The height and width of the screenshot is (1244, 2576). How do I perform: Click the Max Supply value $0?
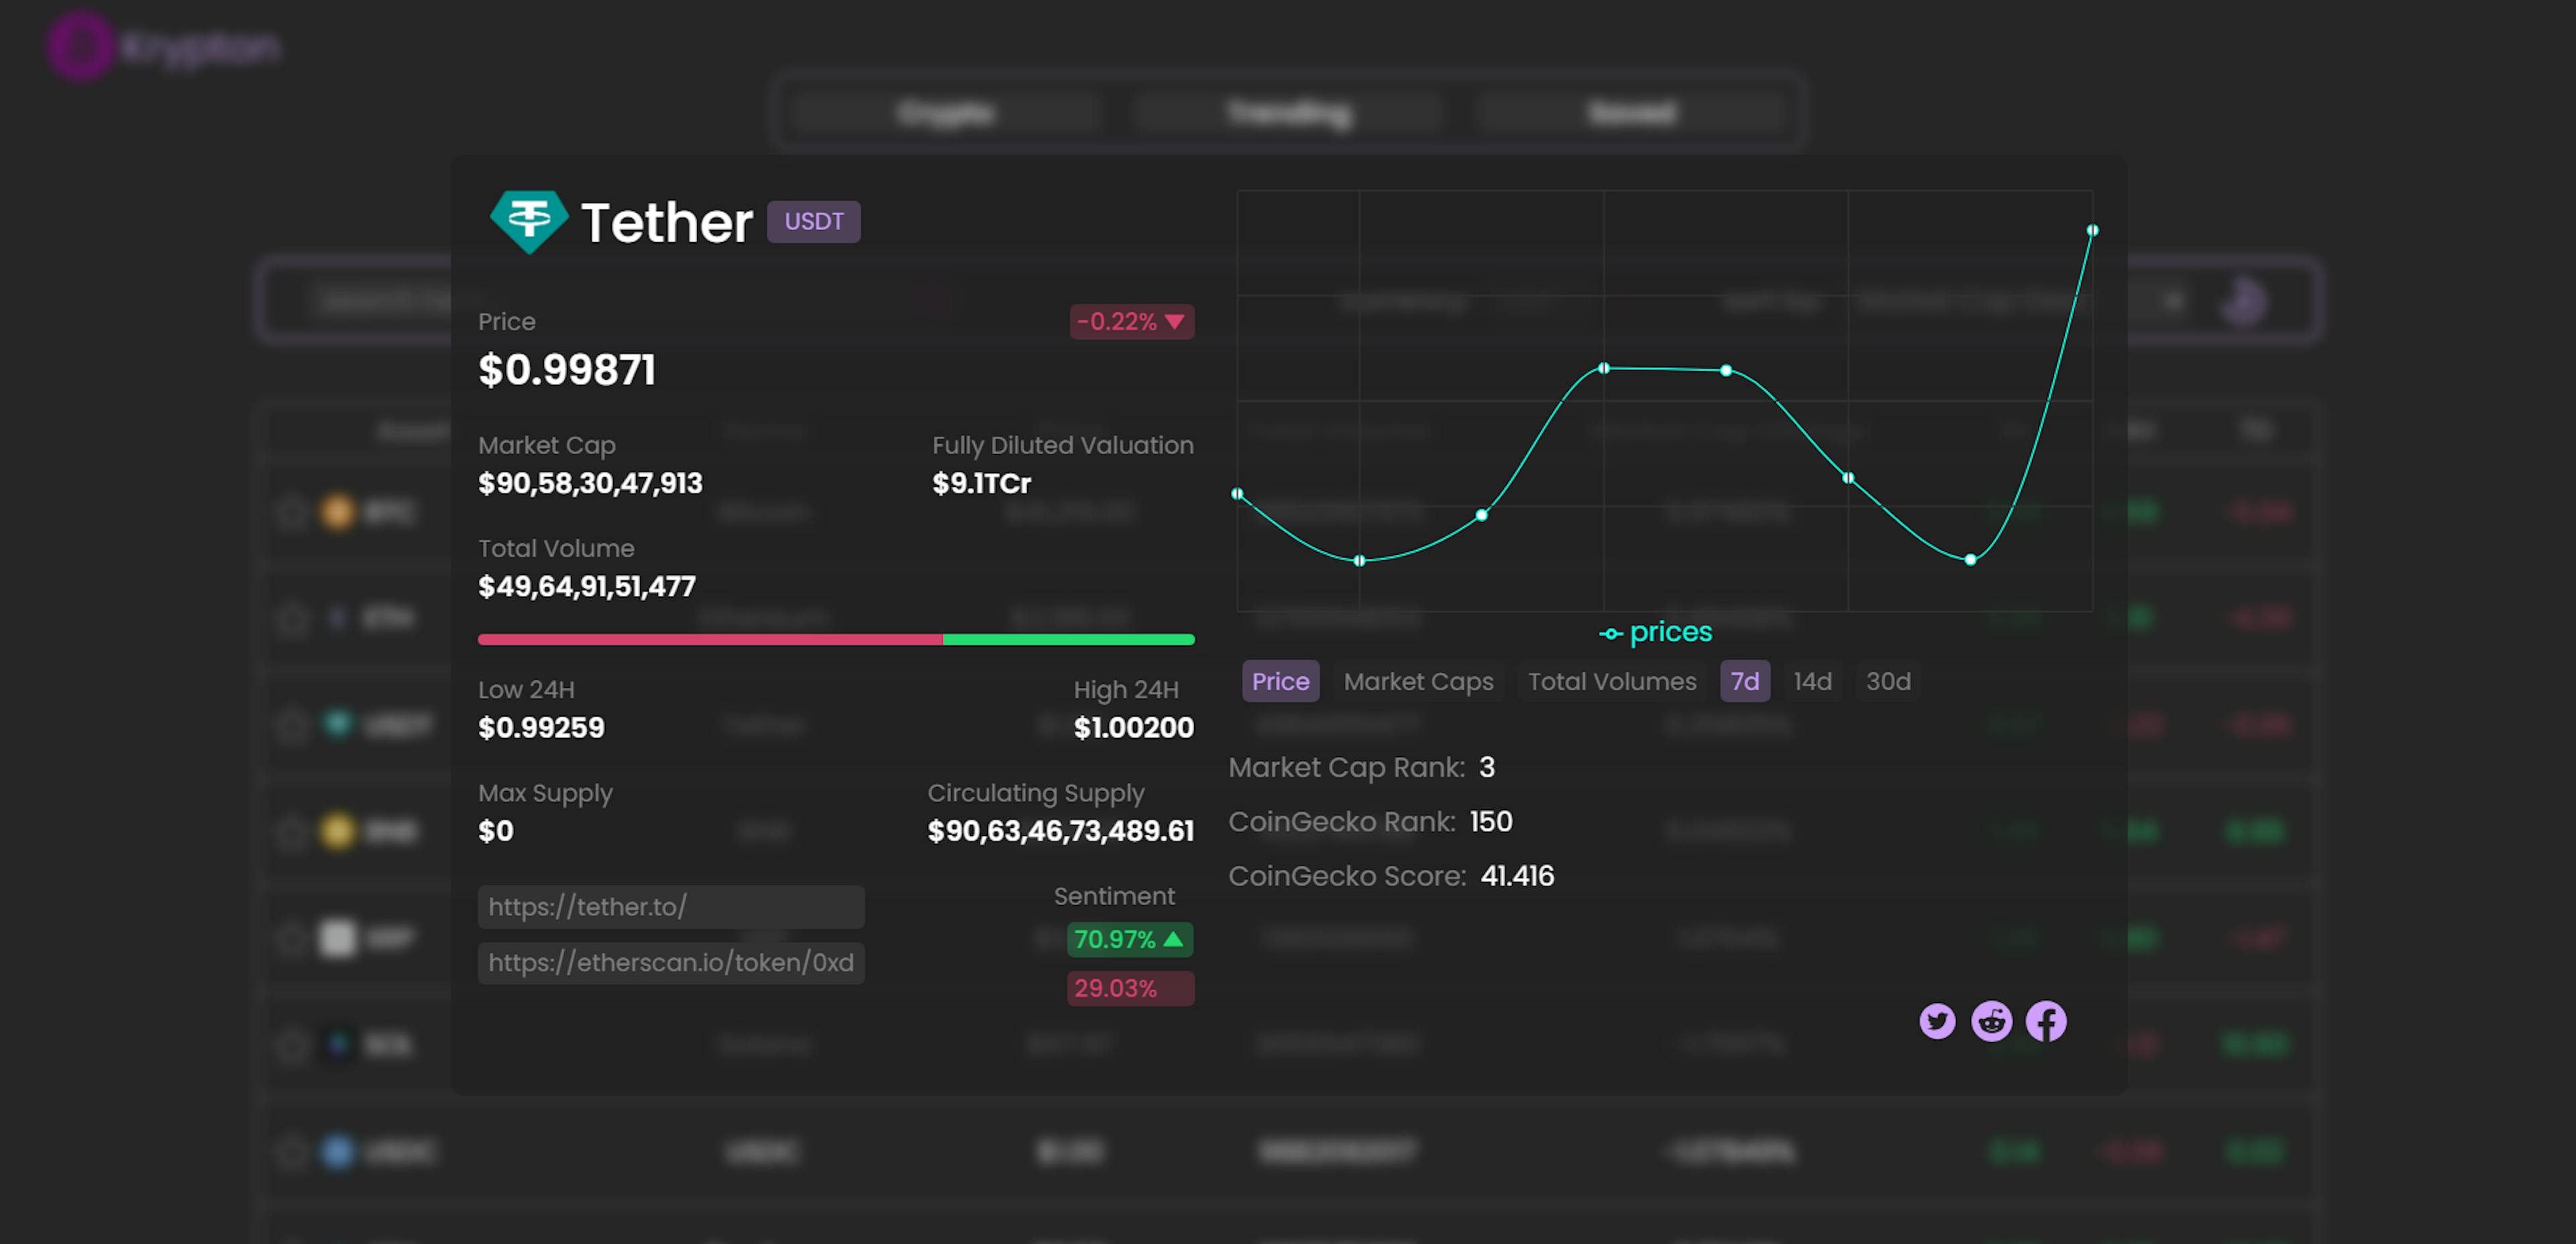coord(496,831)
